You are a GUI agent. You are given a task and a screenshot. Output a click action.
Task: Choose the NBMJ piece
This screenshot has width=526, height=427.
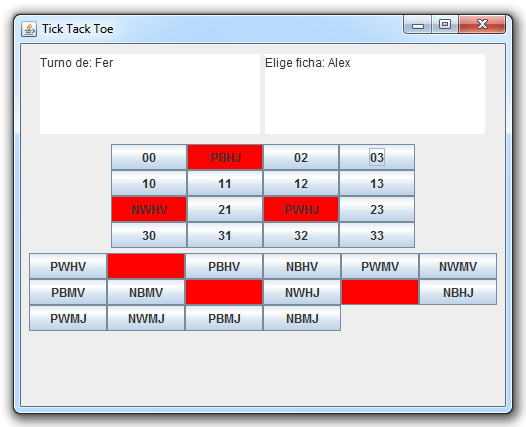click(302, 318)
